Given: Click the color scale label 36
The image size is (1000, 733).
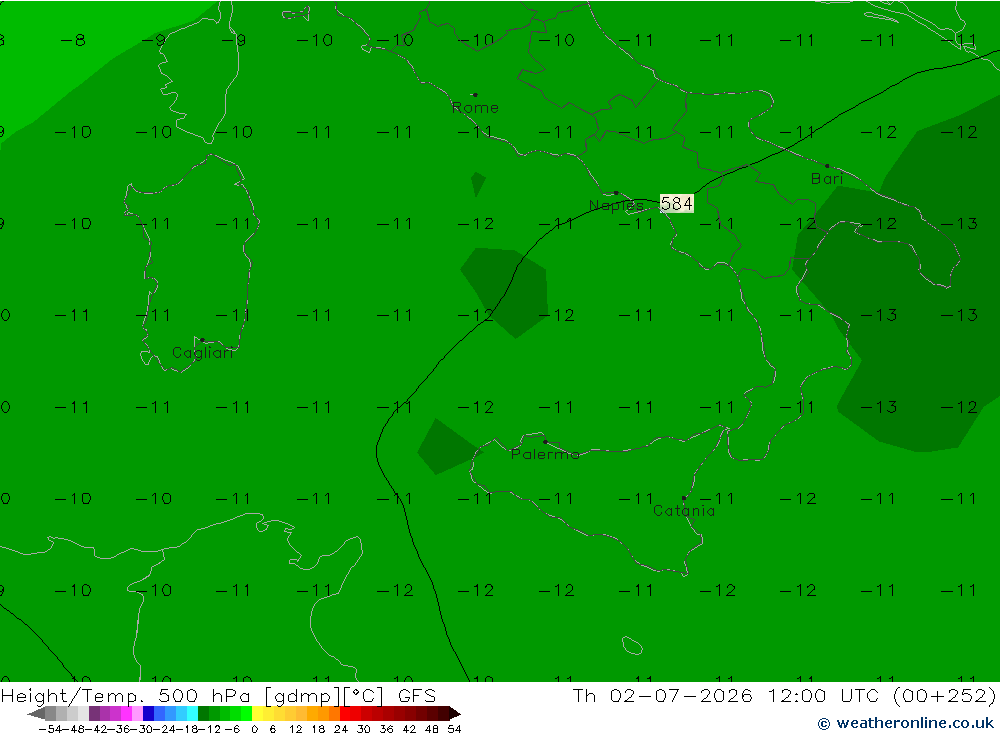Looking at the screenshot, I should [386, 729].
